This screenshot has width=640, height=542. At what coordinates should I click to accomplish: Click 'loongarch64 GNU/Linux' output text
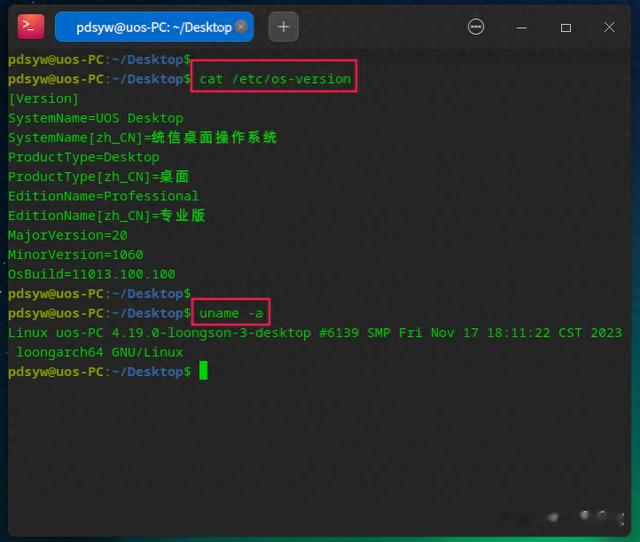coord(100,352)
